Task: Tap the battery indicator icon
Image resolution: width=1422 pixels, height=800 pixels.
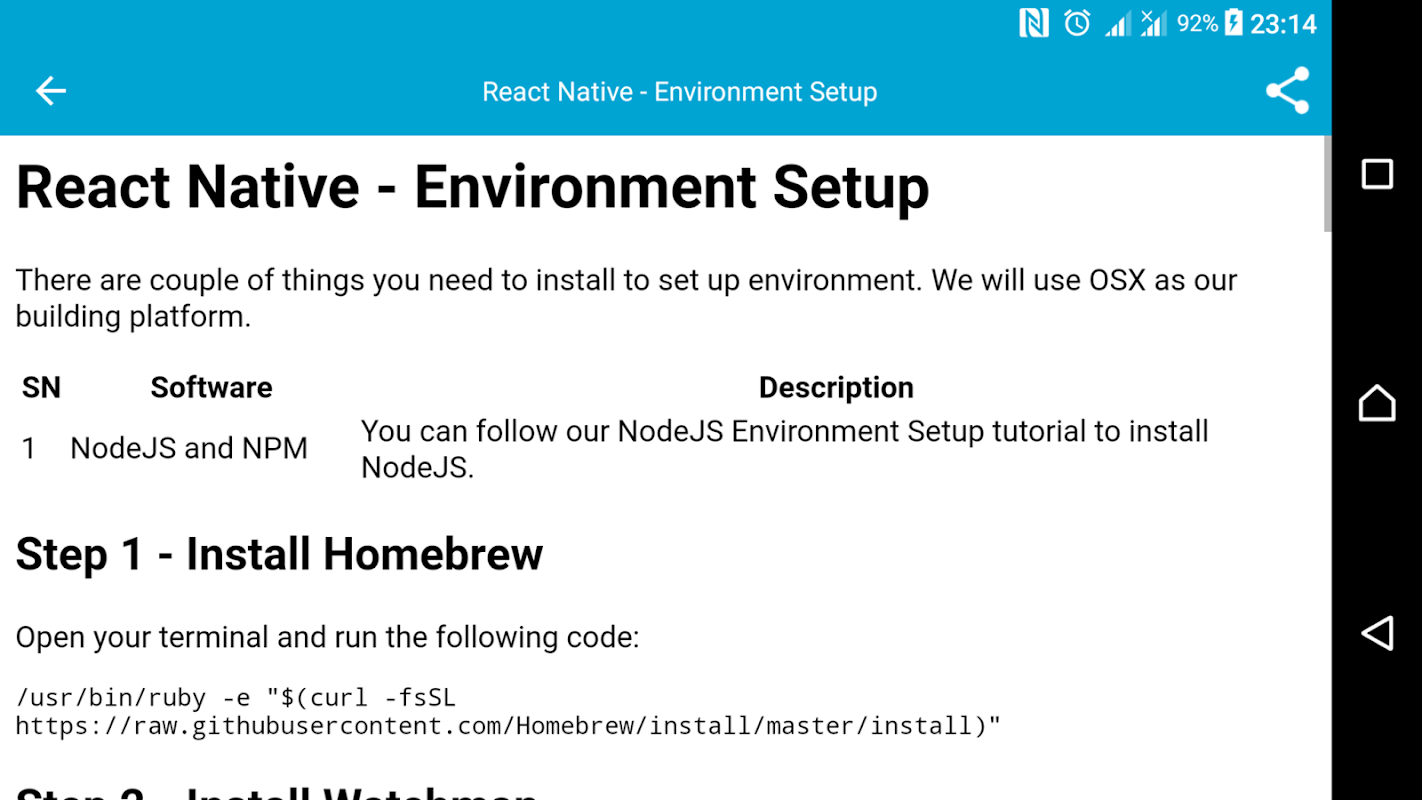Action: click(x=1233, y=23)
